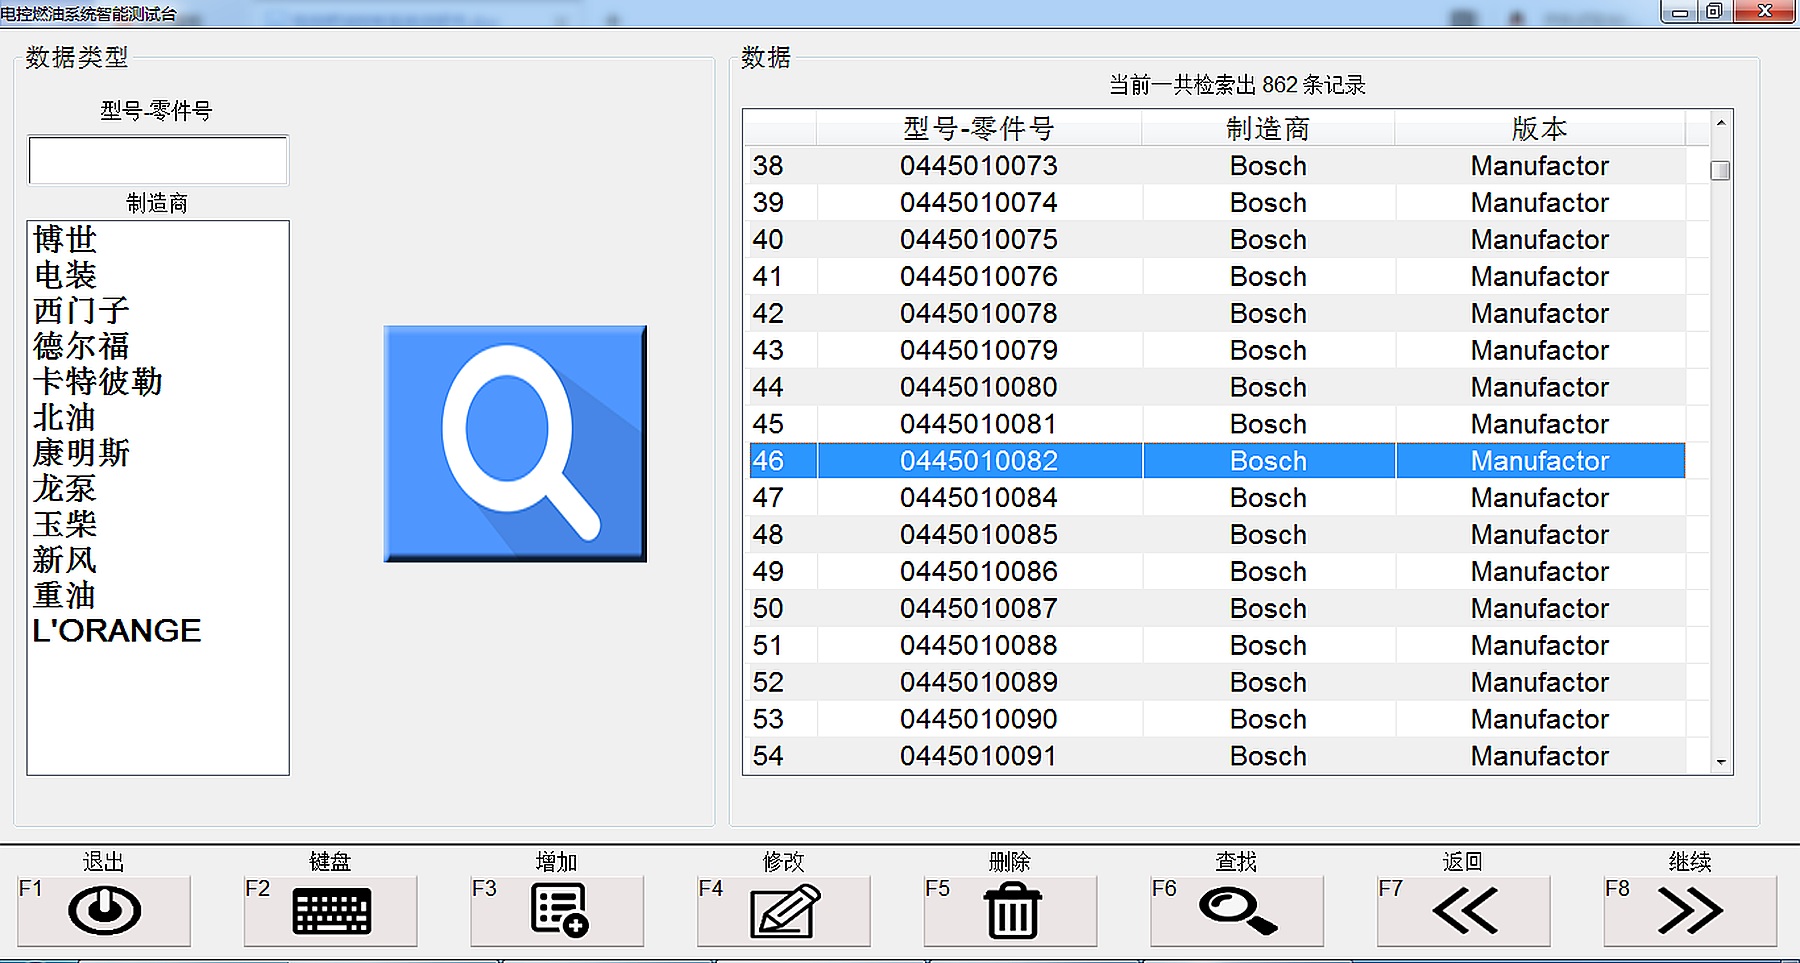Select part number 0445010074
The height and width of the screenshot is (963, 1800).
pyautogui.click(x=979, y=203)
